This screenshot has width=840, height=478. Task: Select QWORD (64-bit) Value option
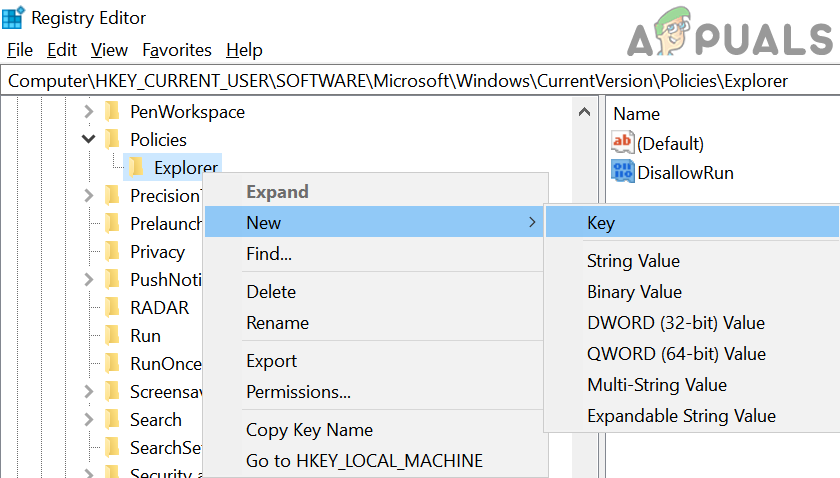[x=692, y=354]
